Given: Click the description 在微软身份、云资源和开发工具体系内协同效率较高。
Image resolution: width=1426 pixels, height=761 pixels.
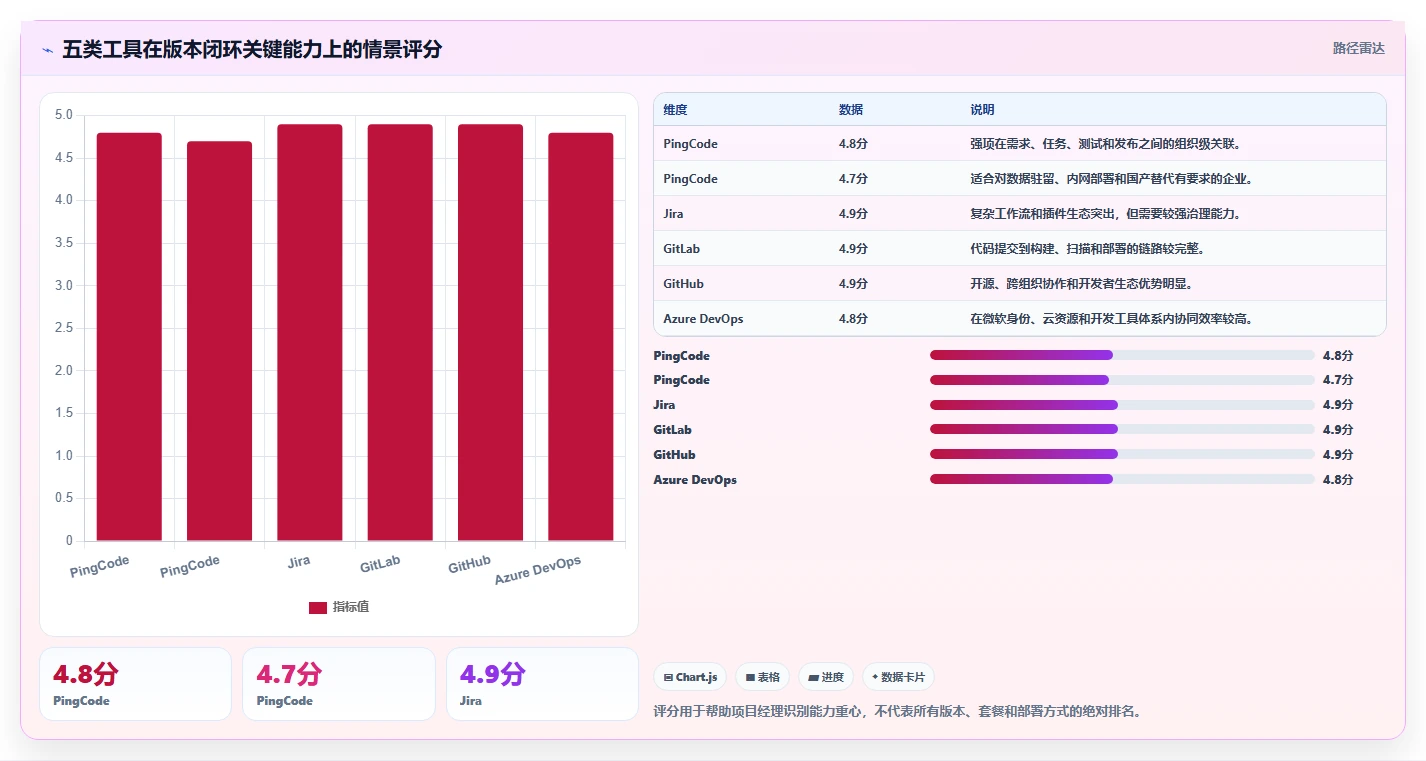Looking at the screenshot, I should tap(1112, 319).
